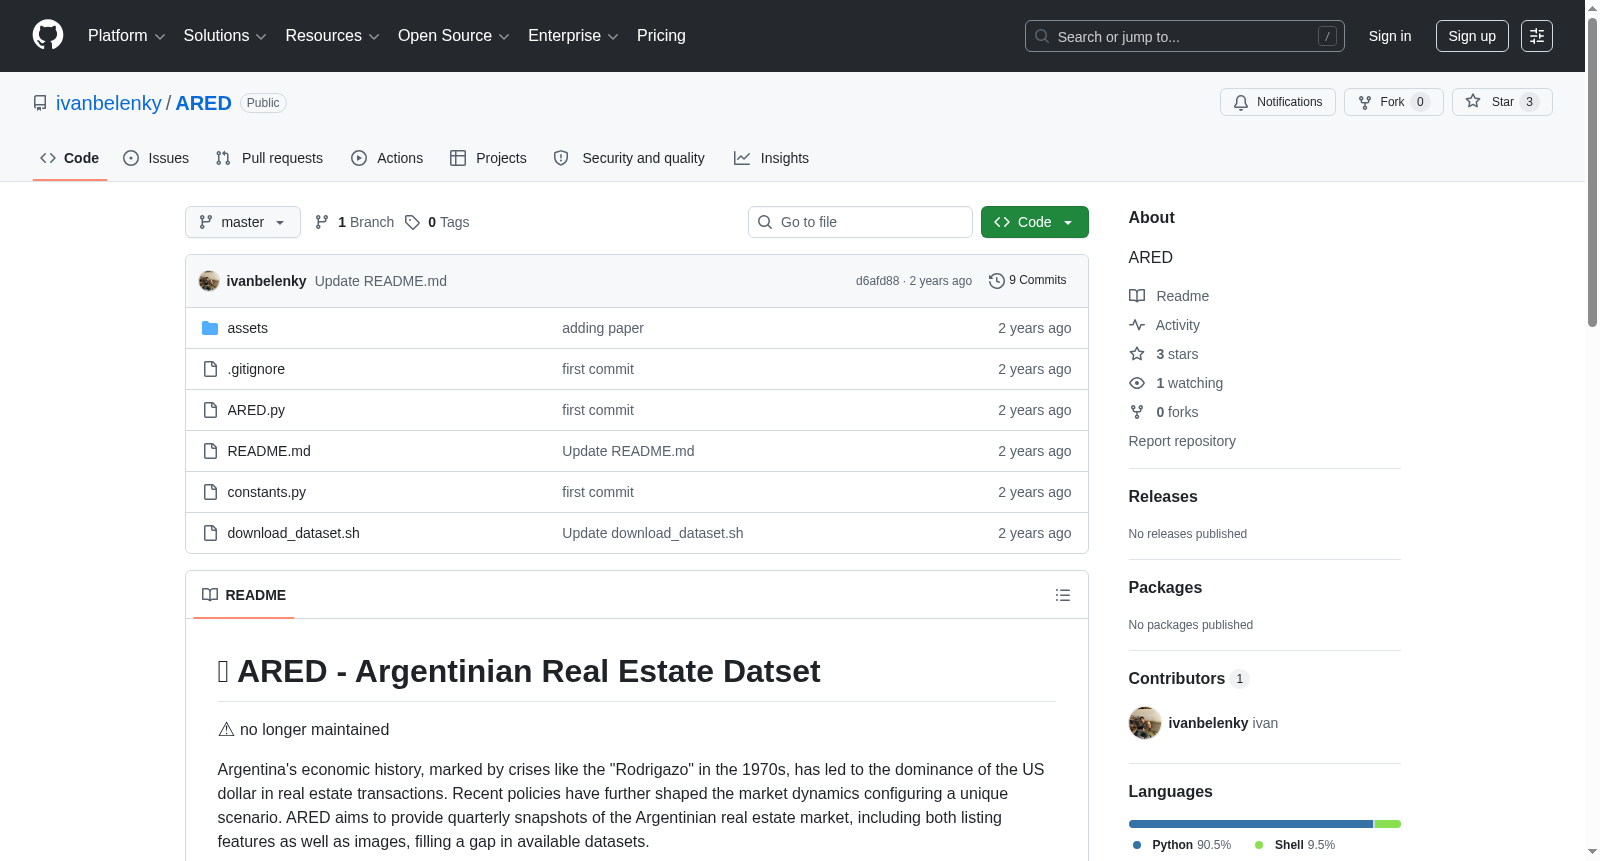Open the latest commit message Update README.md
The image size is (1600, 861).
point(381,281)
